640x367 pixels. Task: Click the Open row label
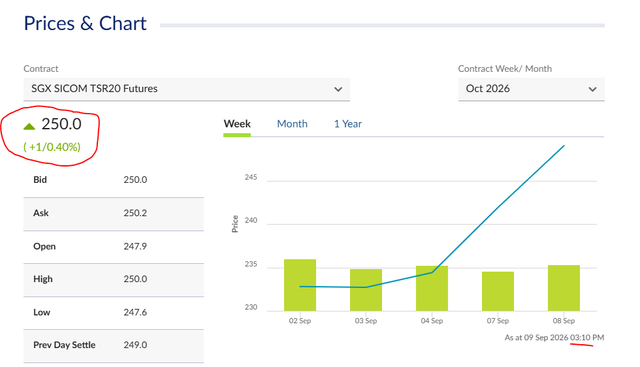[44, 246]
